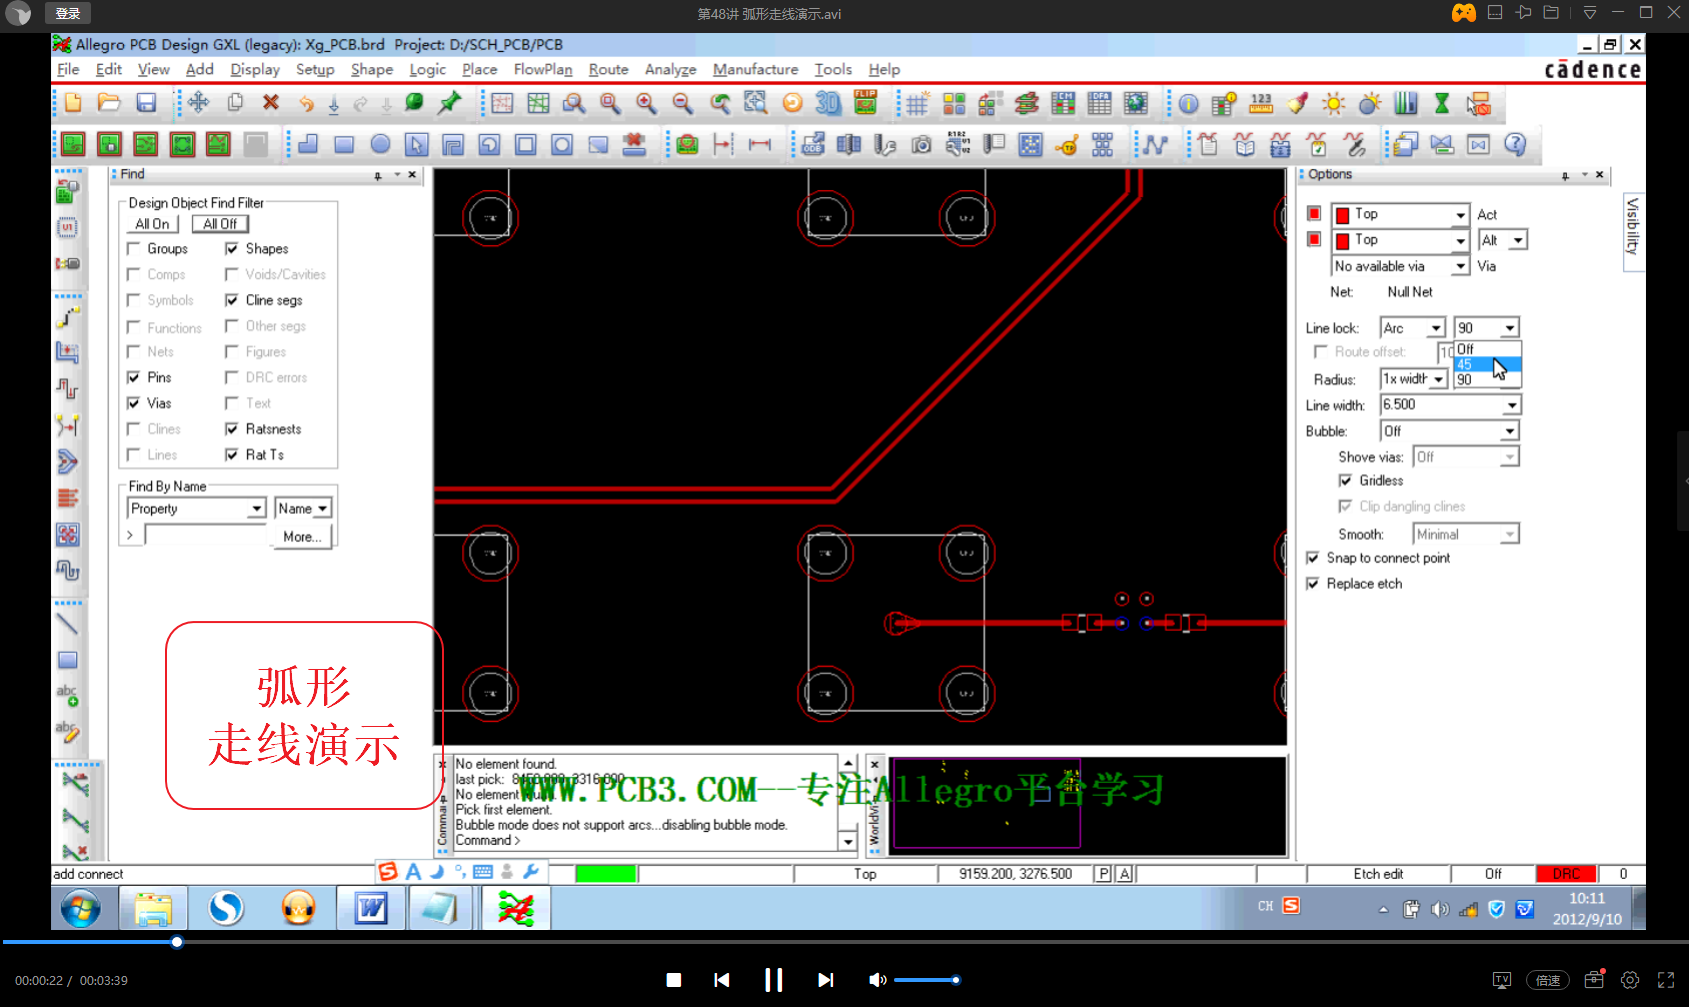Click the Flip design icon
Viewport: 1689px width, 1007px height.
[x=865, y=102]
